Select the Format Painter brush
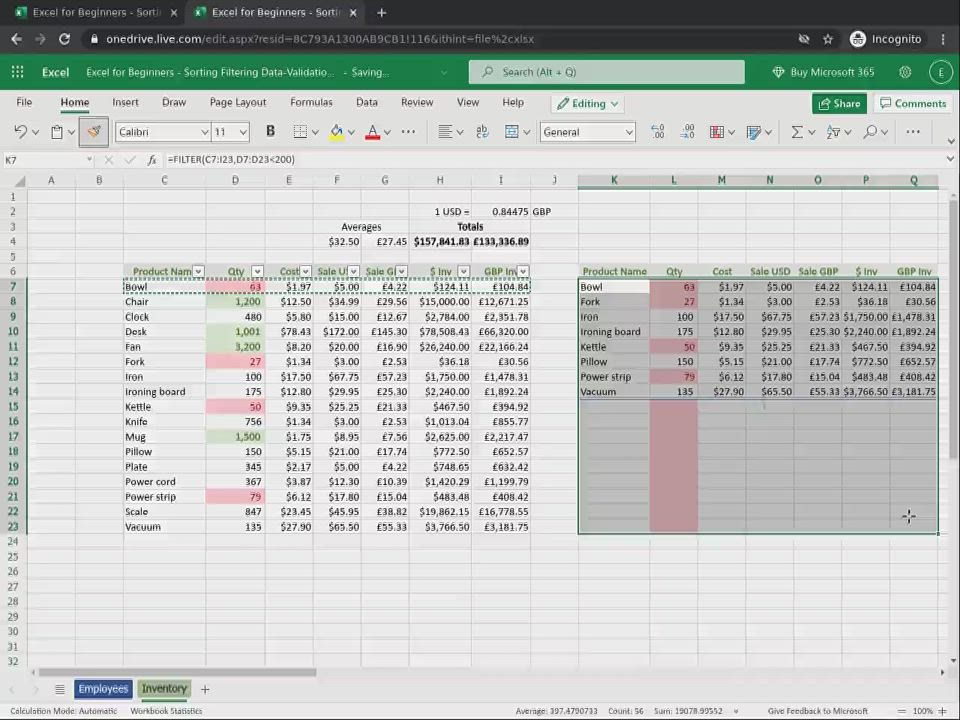 pyautogui.click(x=94, y=132)
